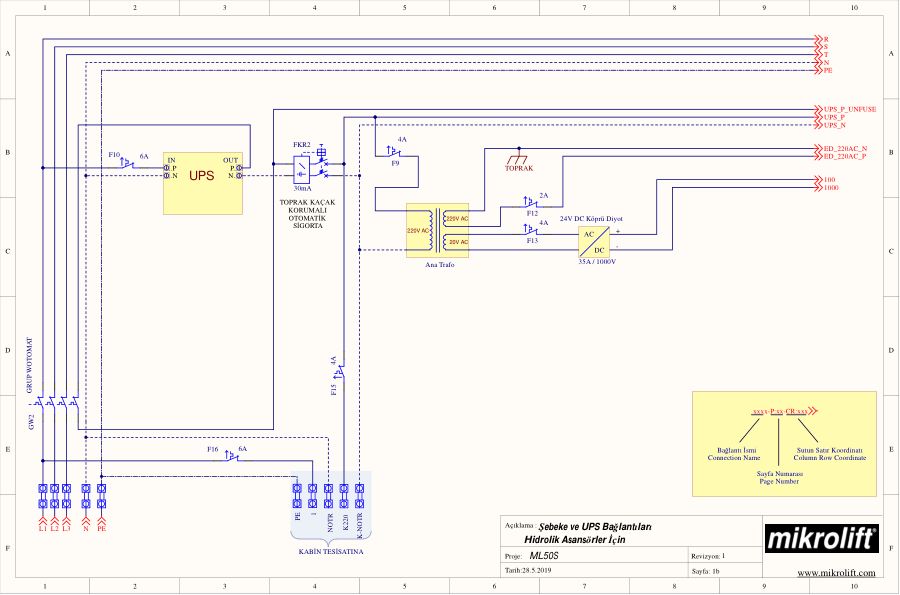This screenshot has height=595, width=900.
Task: Select the F16 6A fuse symbol
Action: [232, 457]
